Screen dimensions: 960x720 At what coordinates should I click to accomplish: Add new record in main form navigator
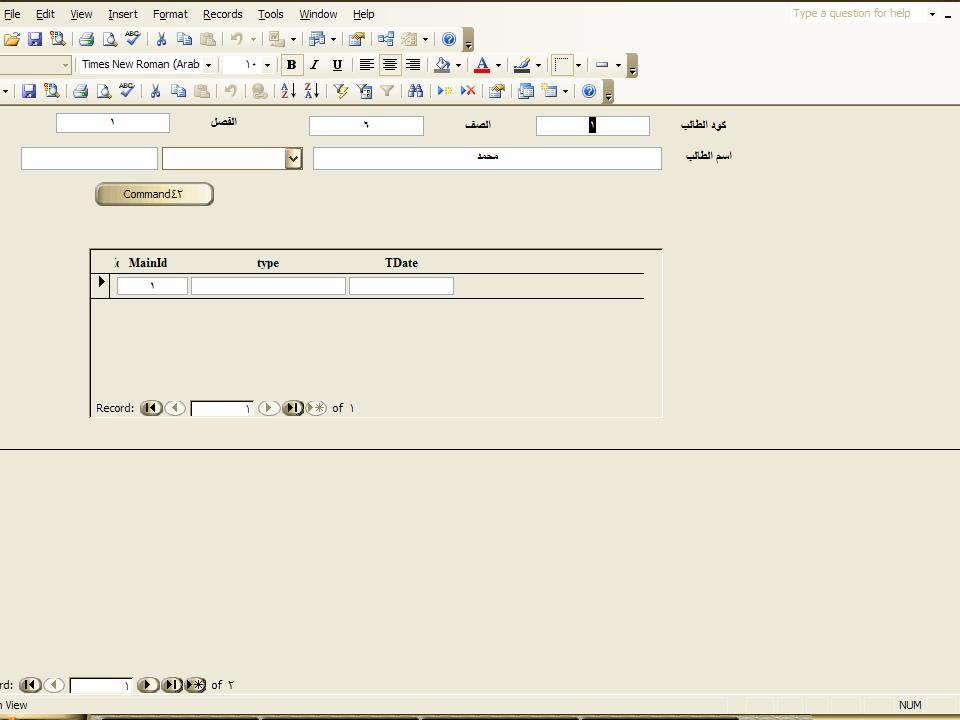[196, 684]
